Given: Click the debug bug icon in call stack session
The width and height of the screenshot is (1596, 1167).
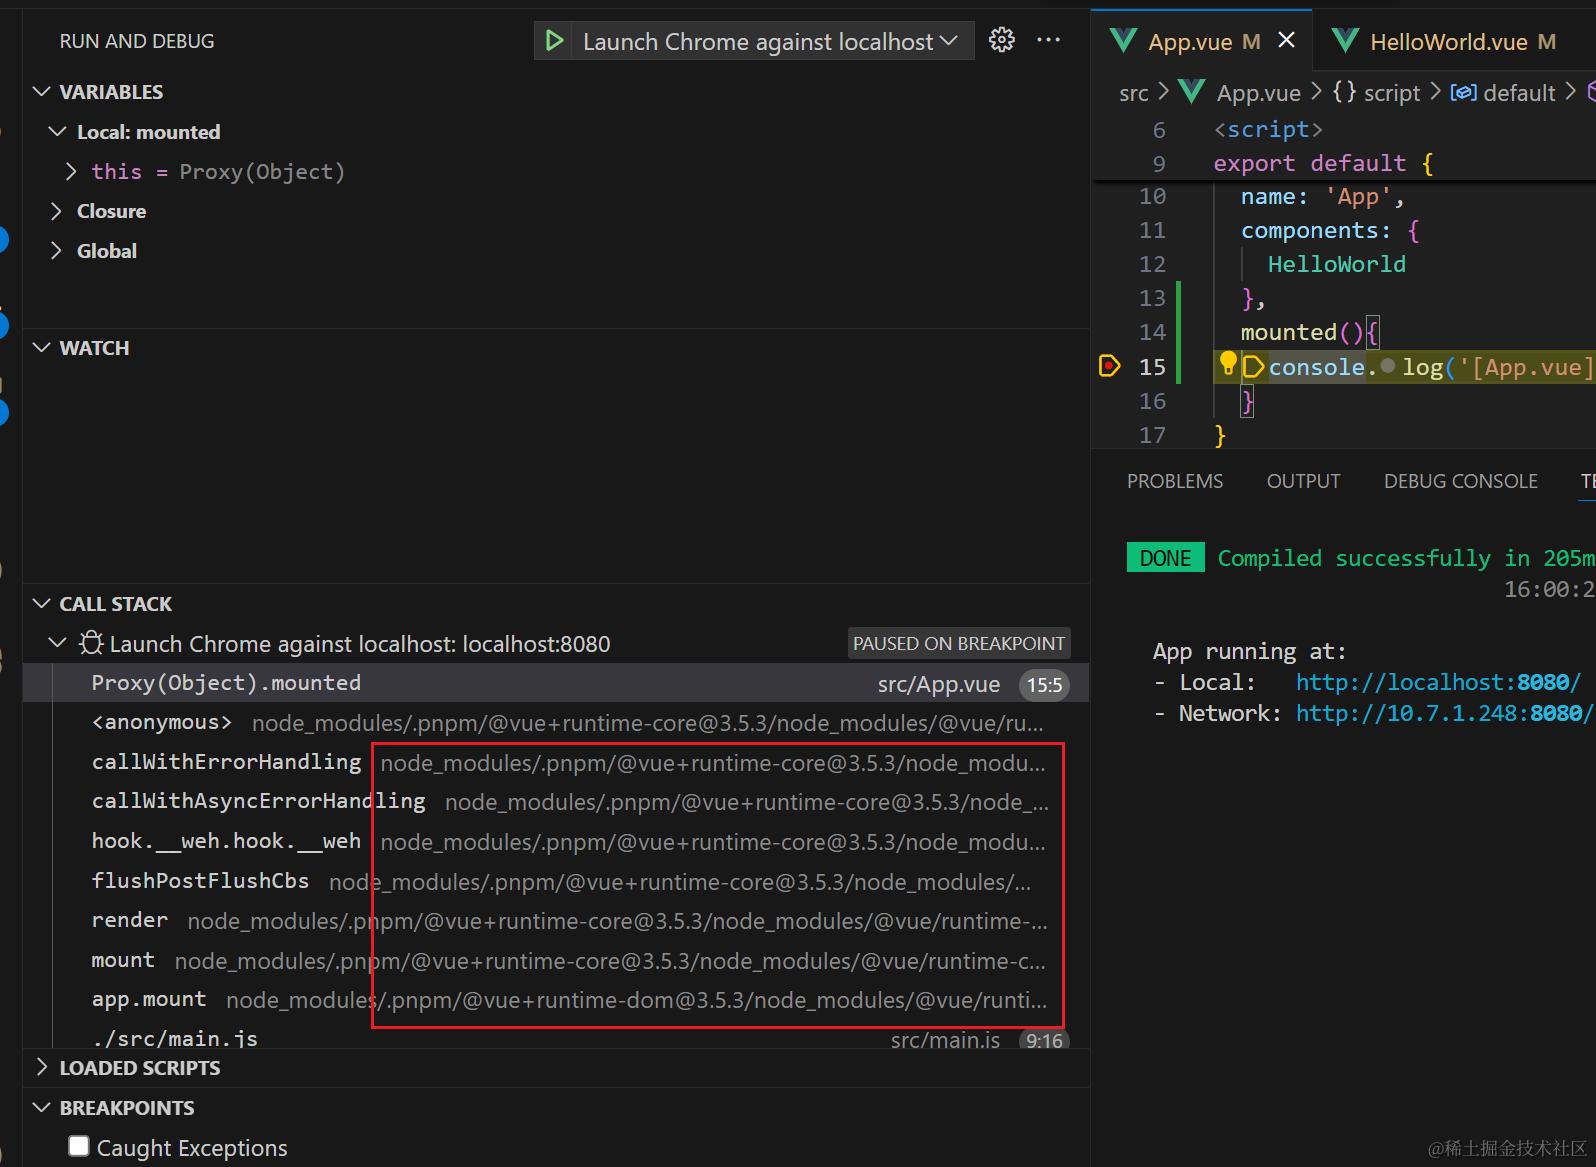Looking at the screenshot, I should 91,643.
